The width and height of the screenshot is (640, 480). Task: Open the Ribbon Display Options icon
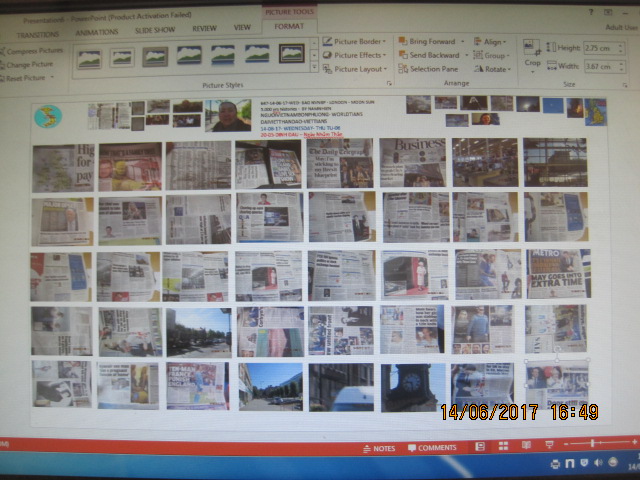click(x=608, y=12)
